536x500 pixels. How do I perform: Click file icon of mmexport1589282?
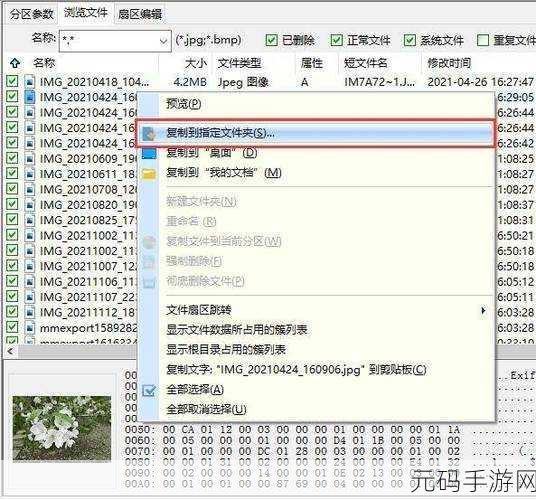[30, 327]
